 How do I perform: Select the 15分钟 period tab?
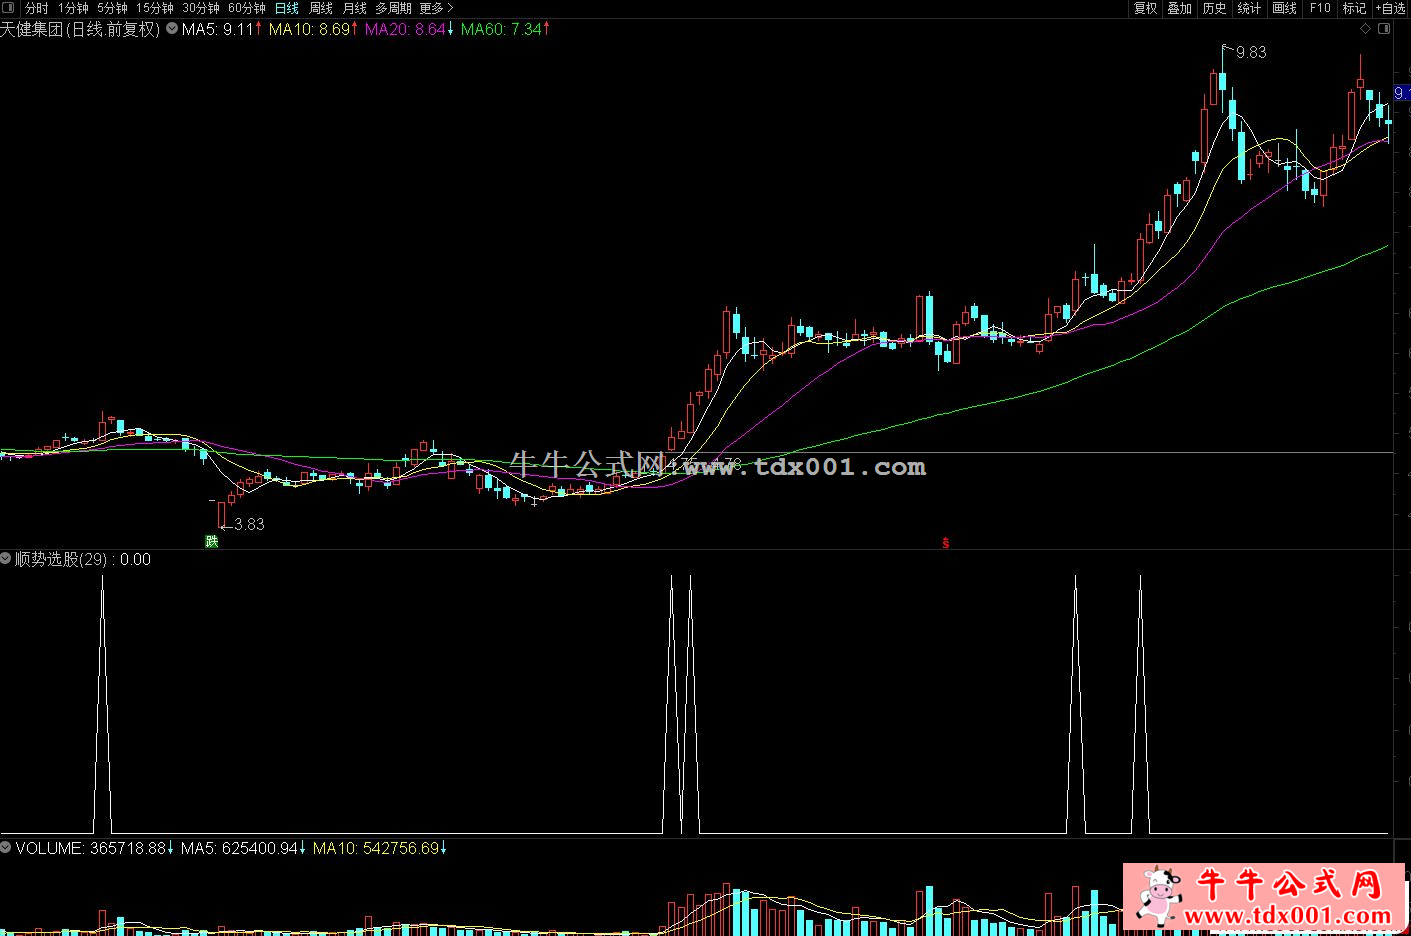tap(155, 8)
